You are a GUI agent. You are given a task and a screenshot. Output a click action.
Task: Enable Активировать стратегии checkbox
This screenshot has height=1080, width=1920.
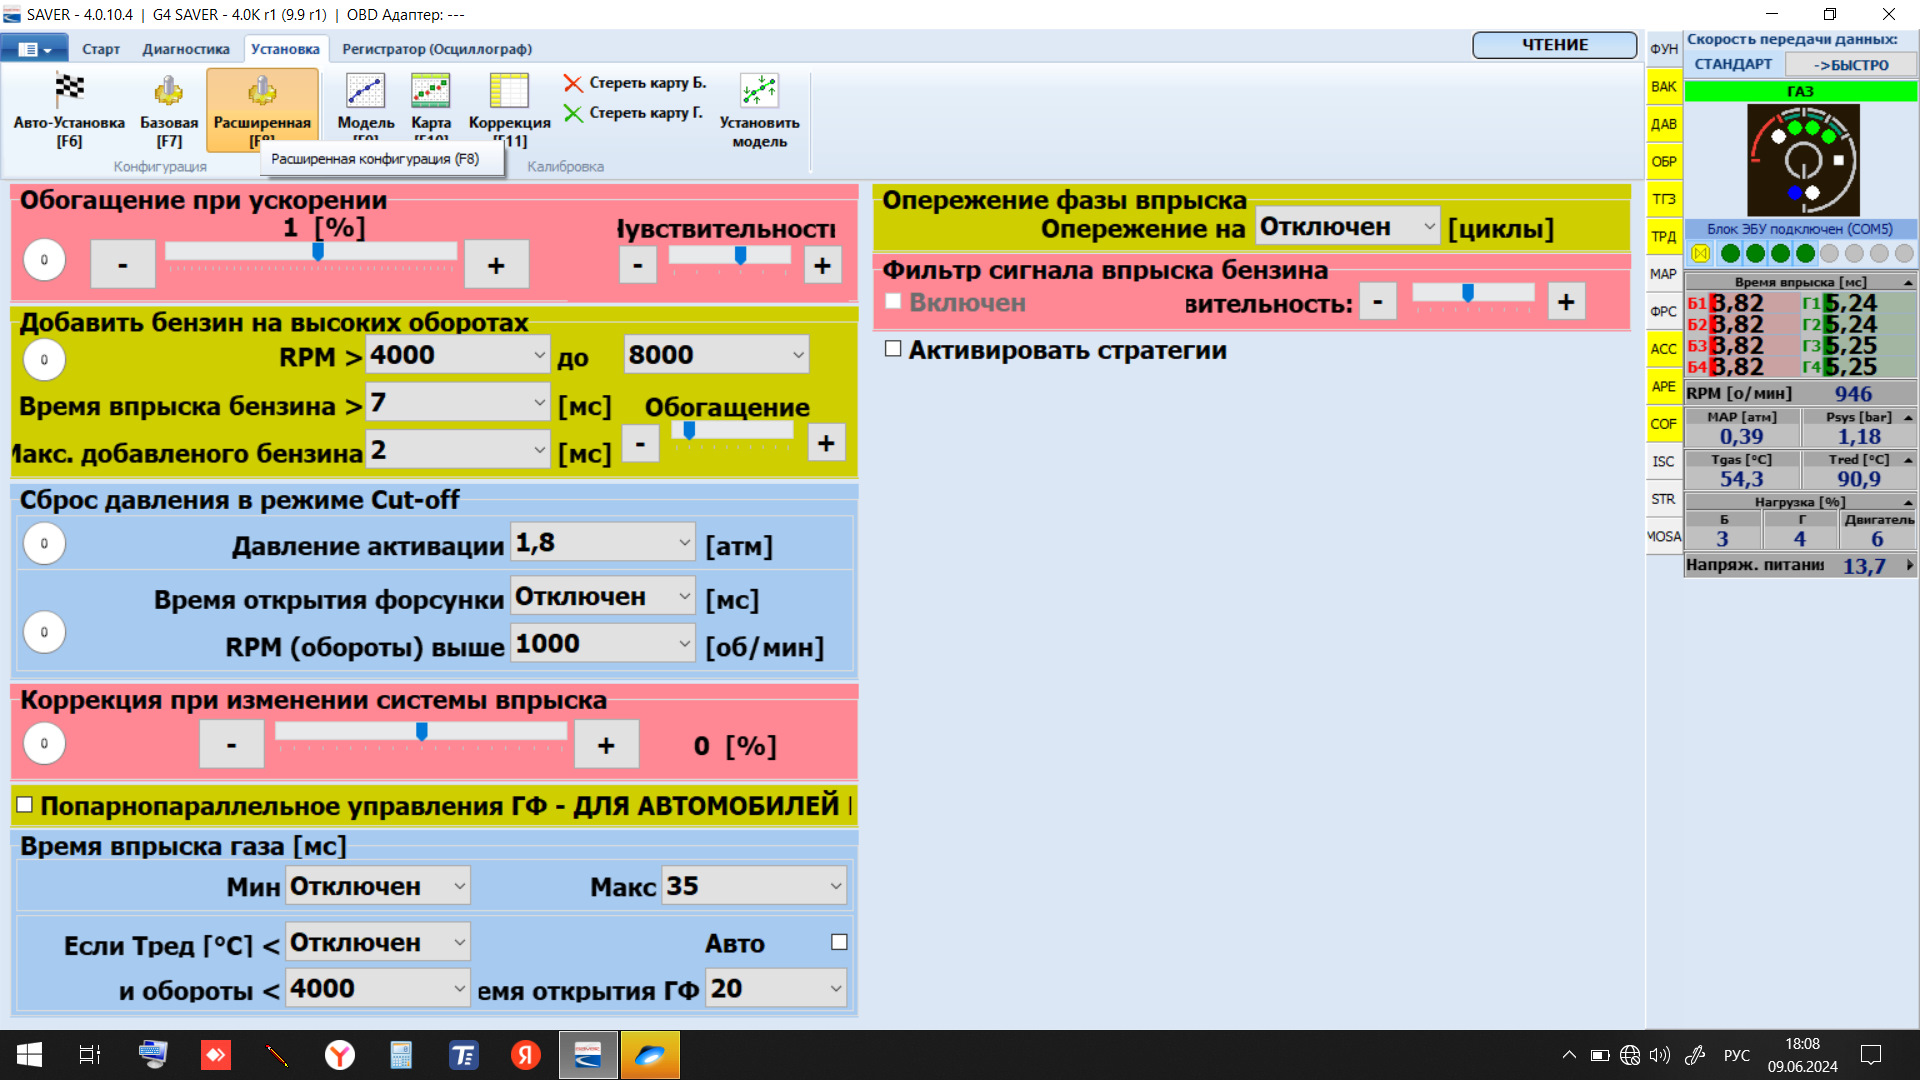pos(893,349)
